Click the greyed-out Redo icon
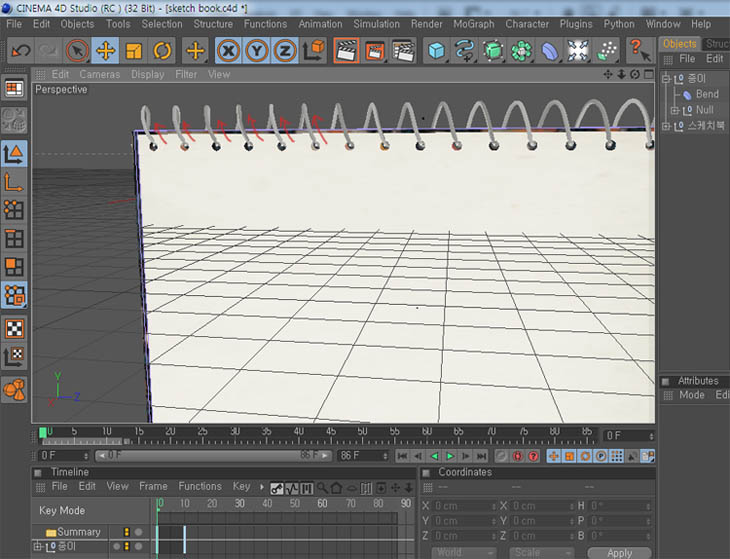Screen dimensions: 730x559 click(48, 50)
